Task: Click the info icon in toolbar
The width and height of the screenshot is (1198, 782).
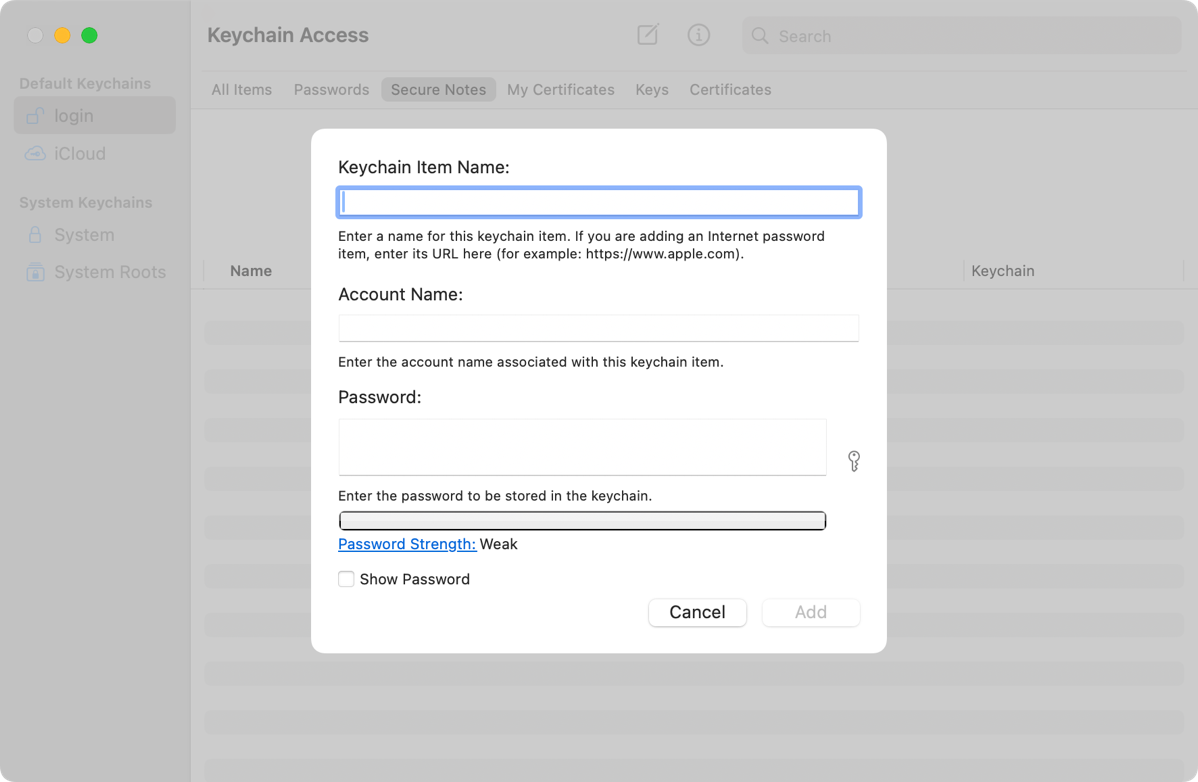Action: (698, 35)
